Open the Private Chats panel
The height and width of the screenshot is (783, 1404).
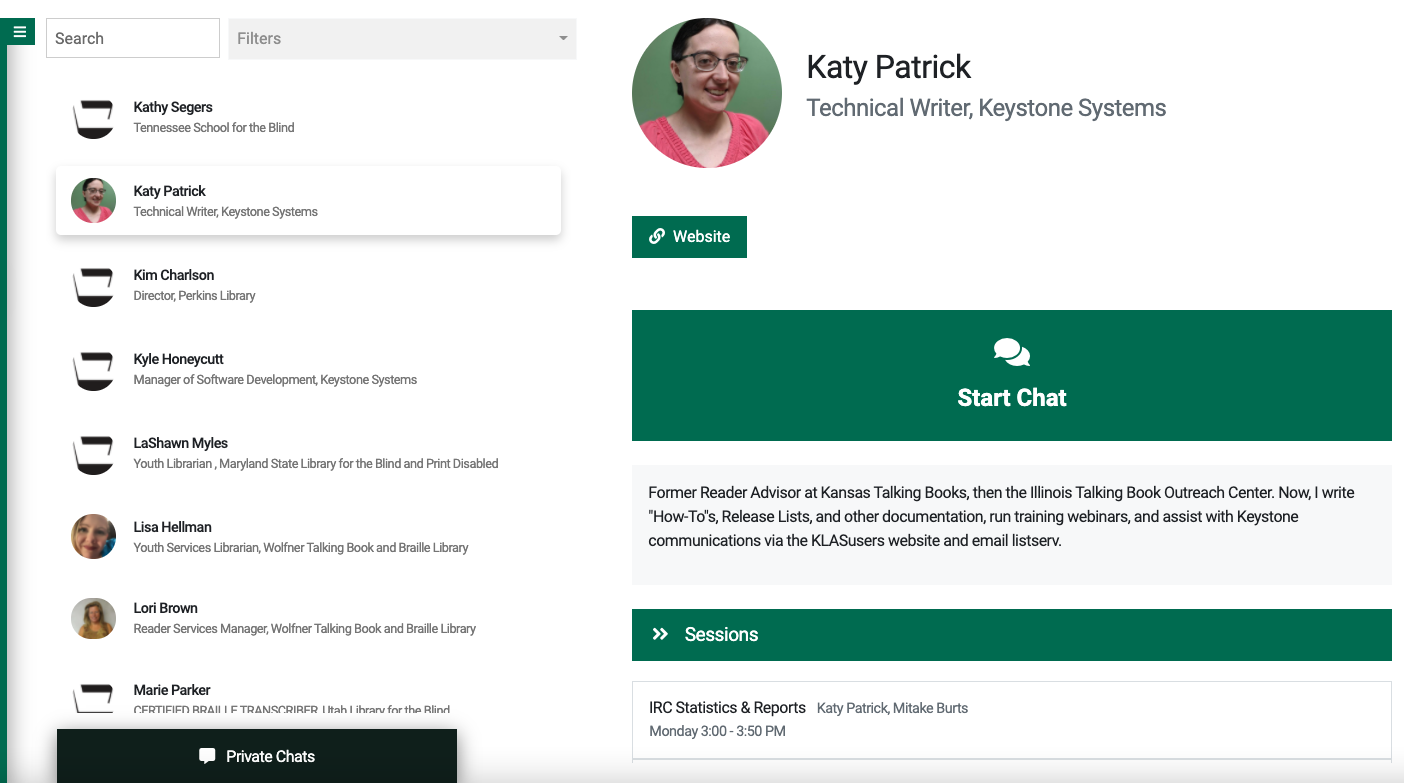(257, 756)
